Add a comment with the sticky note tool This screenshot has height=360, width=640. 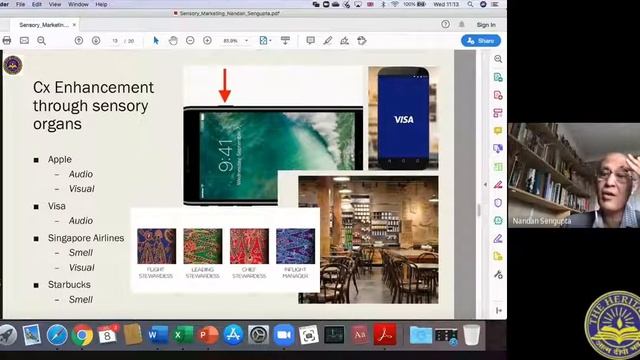[x=311, y=40]
